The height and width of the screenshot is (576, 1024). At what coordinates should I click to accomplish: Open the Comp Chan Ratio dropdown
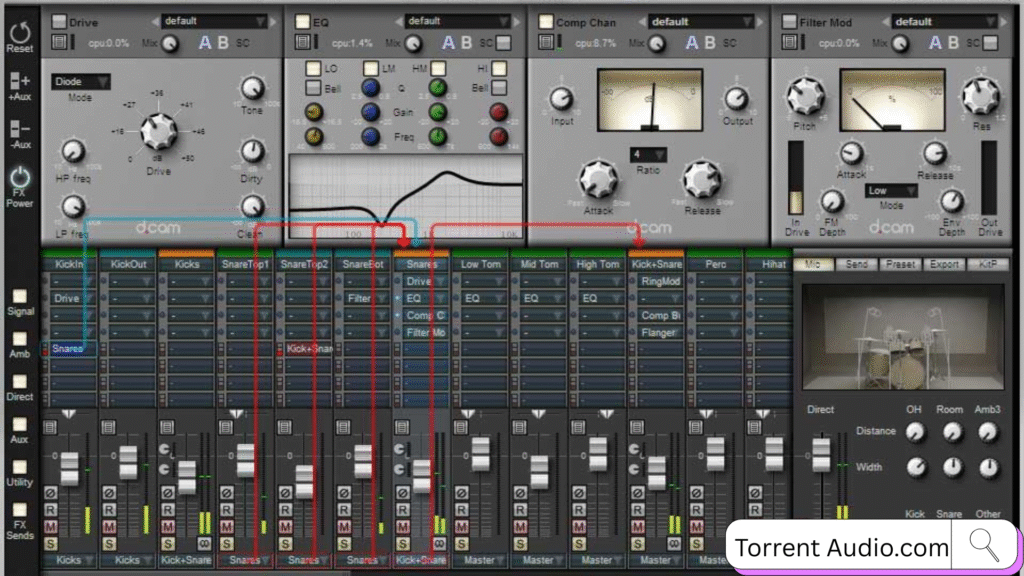click(648, 154)
